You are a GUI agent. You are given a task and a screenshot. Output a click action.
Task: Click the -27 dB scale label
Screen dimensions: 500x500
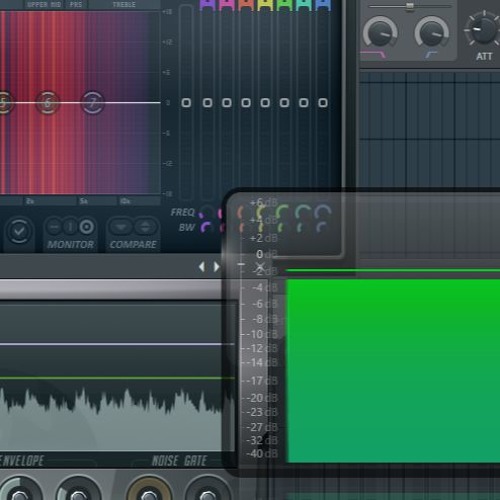(x=262, y=427)
